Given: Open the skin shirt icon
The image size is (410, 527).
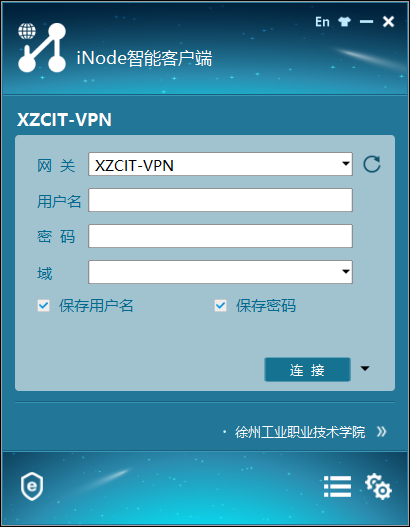Looking at the screenshot, I should [x=344, y=22].
